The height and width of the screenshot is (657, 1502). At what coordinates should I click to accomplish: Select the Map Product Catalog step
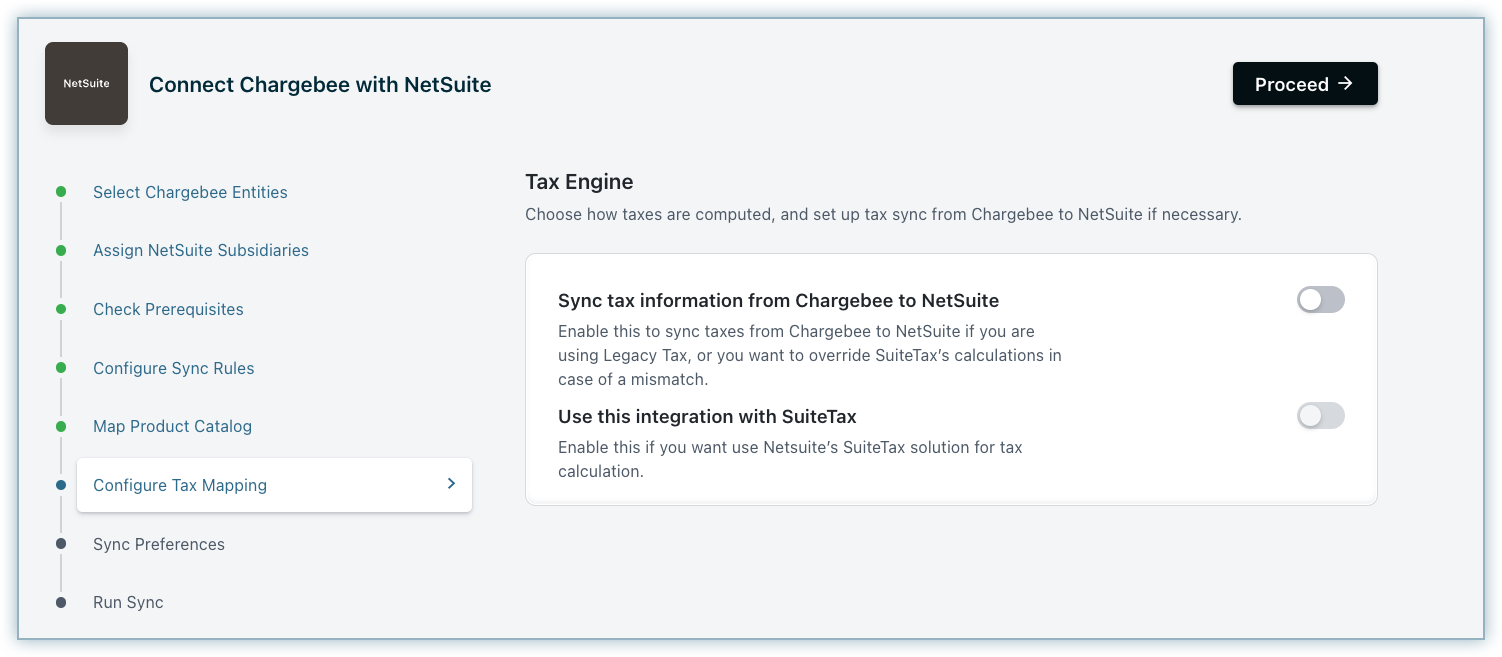(x=172, y=426)
